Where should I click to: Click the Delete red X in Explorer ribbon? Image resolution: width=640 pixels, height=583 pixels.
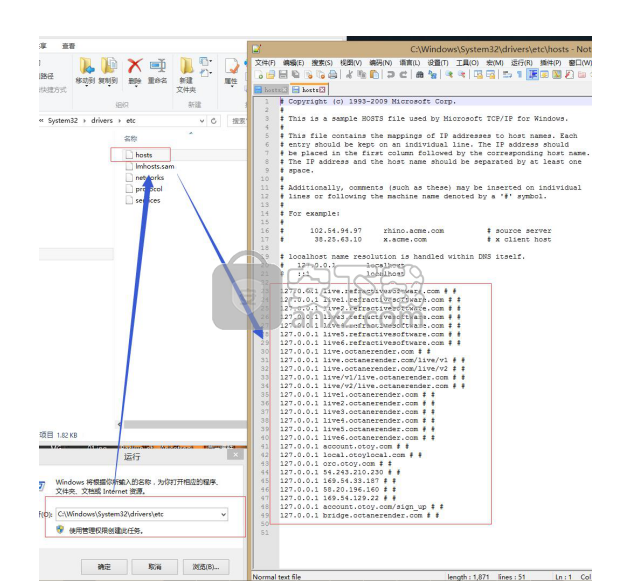click(135, 66)
